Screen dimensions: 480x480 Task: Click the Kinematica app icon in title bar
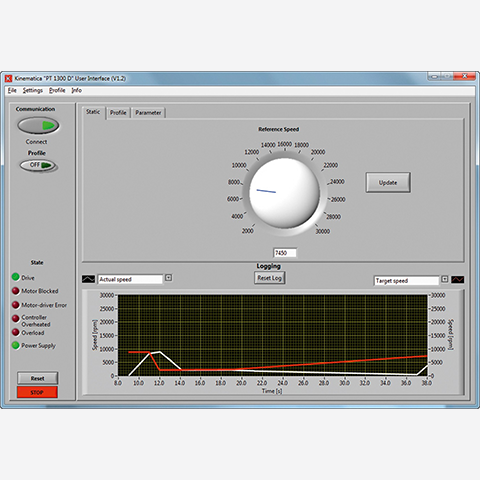click(9, 79)
